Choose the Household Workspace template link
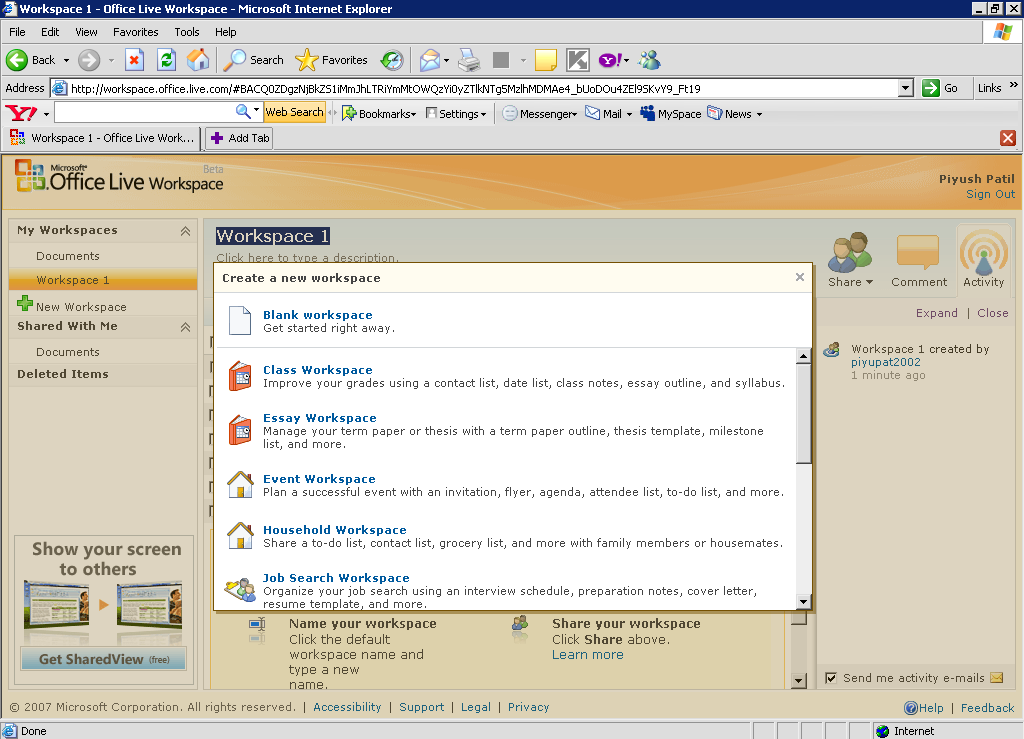 tap(334, 529)
